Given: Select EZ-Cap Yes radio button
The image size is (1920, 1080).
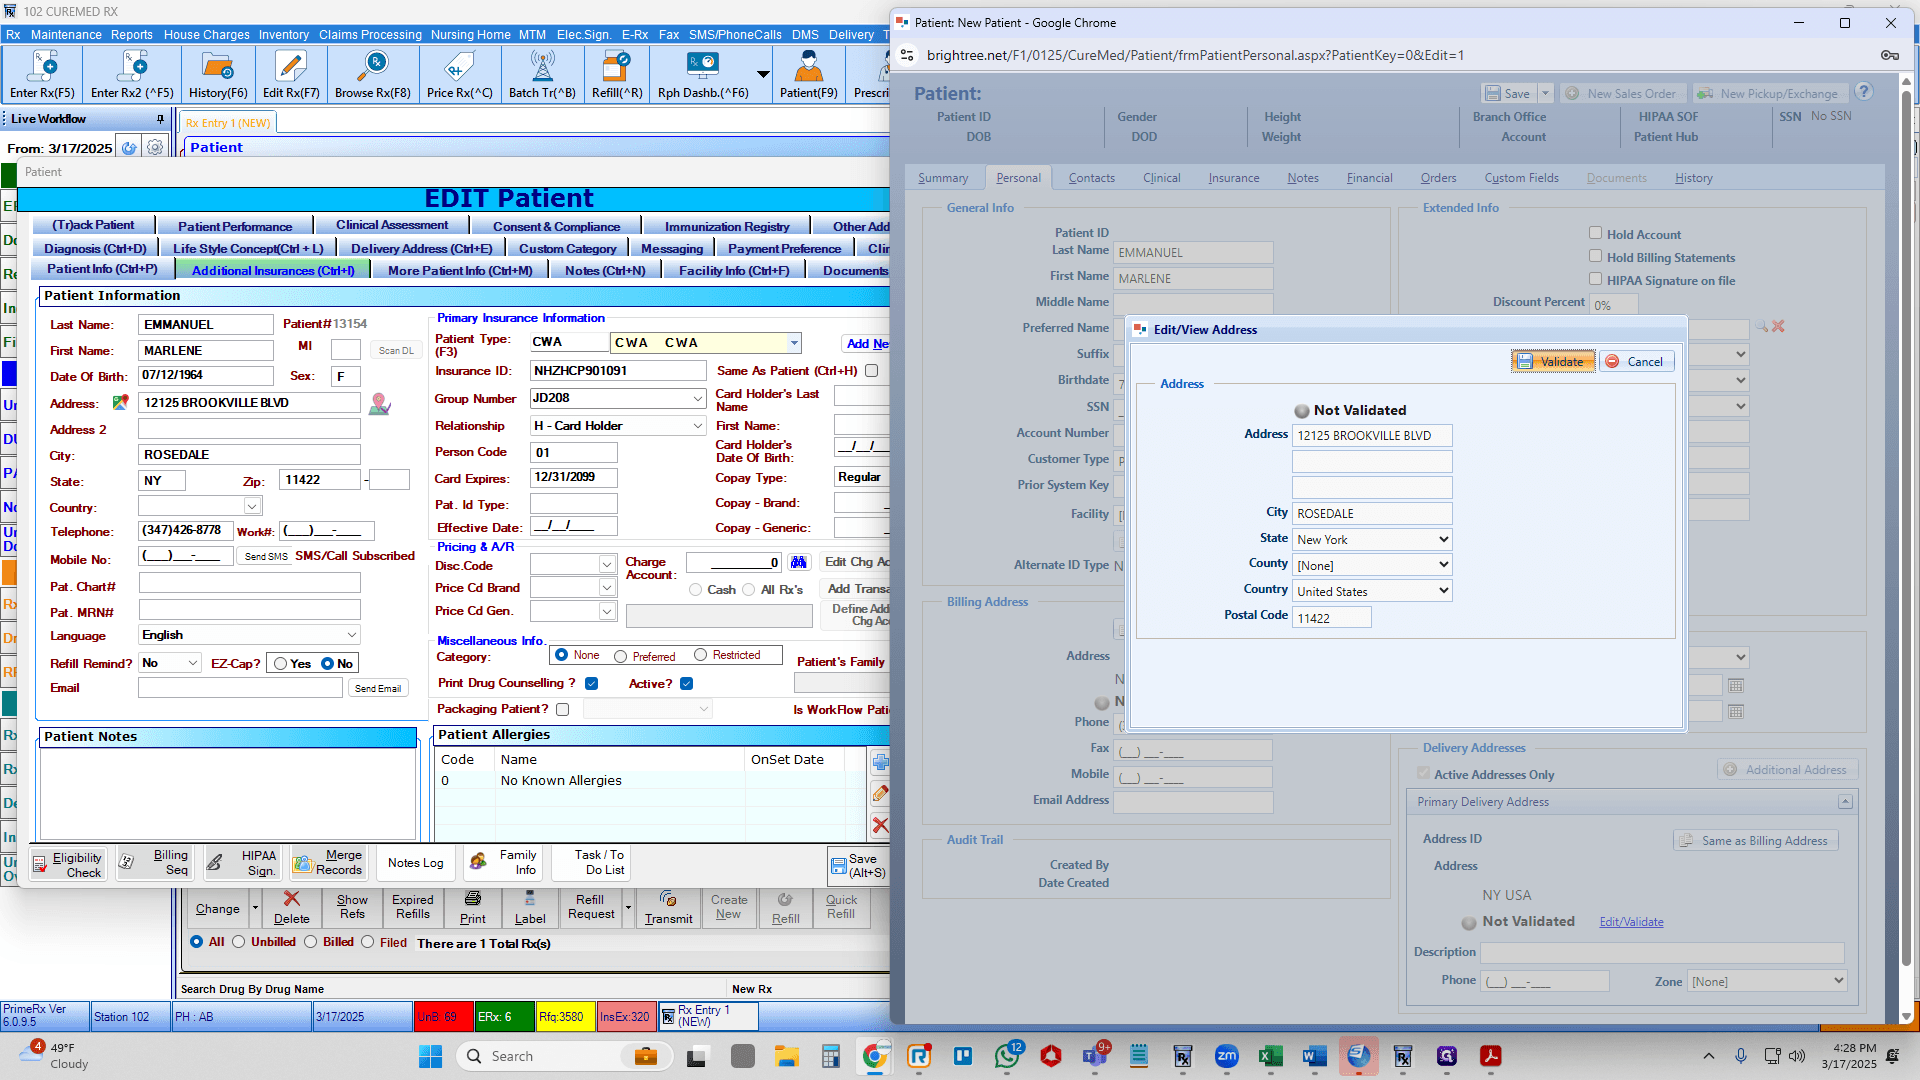Looking at the screenshot, I should tap(281, 664).
